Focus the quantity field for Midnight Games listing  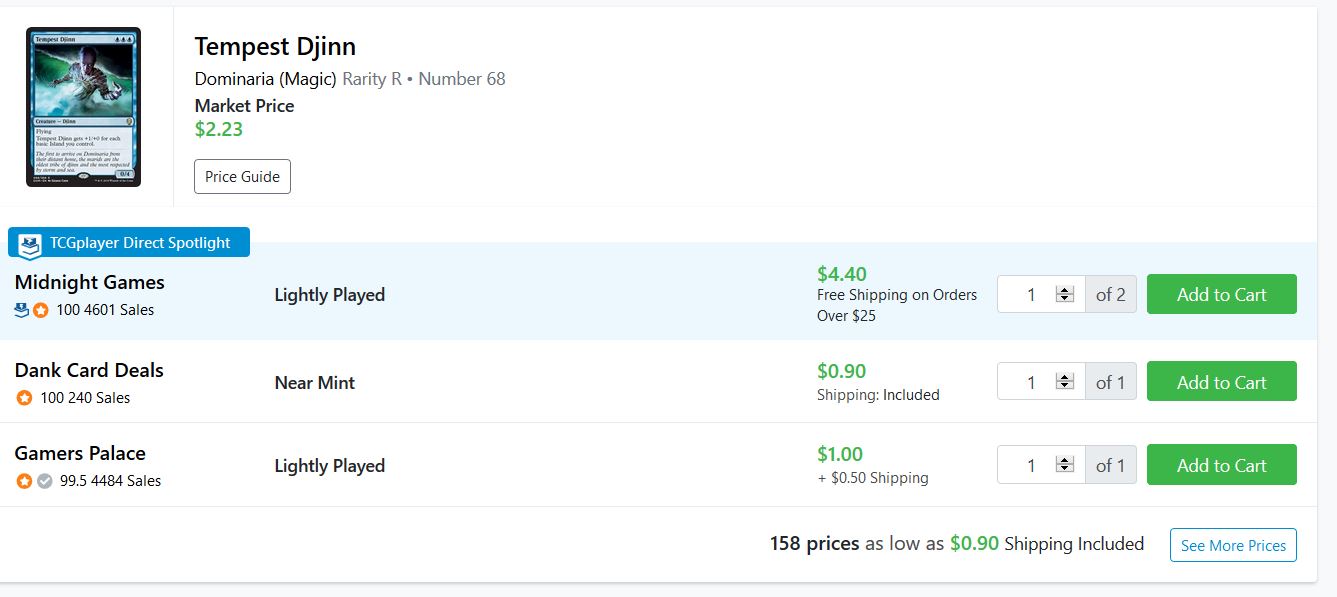1030,295
